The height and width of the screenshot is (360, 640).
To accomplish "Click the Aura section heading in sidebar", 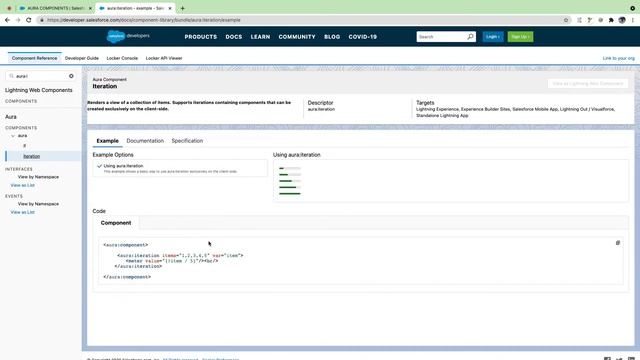I will [11, 117].
